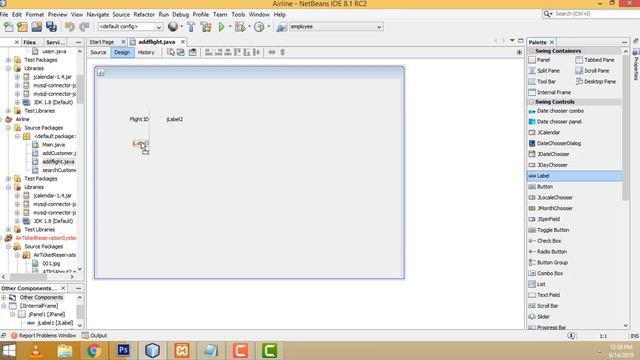Click the Selection Mode designer icon

(171, 52)
